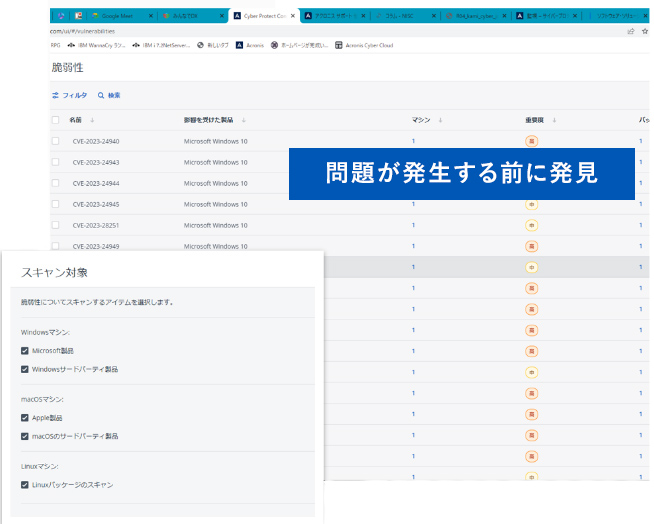The width and height of the screenshot is (654, 524).
Task: Open the ホームページが完成 bookmark
Action: [299, 45]
